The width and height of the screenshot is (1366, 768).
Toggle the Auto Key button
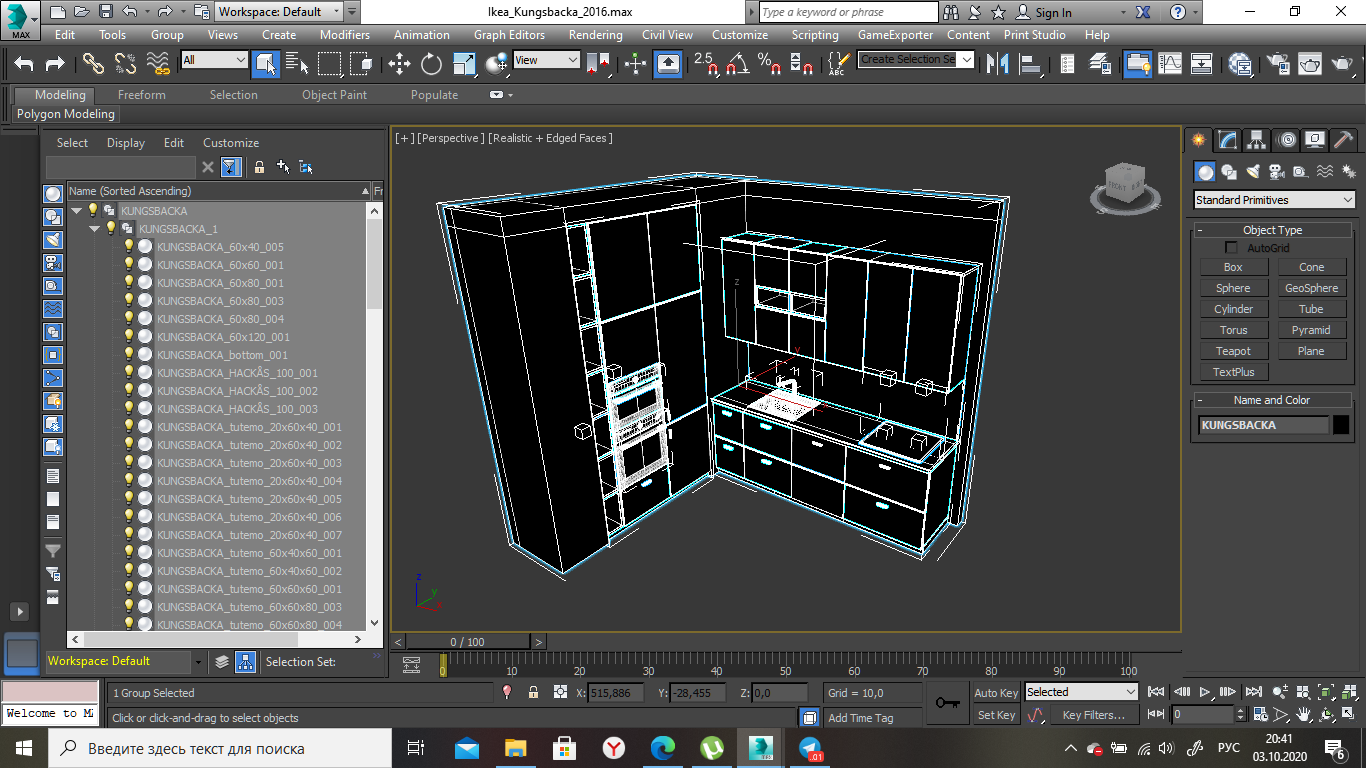point(996,692)
